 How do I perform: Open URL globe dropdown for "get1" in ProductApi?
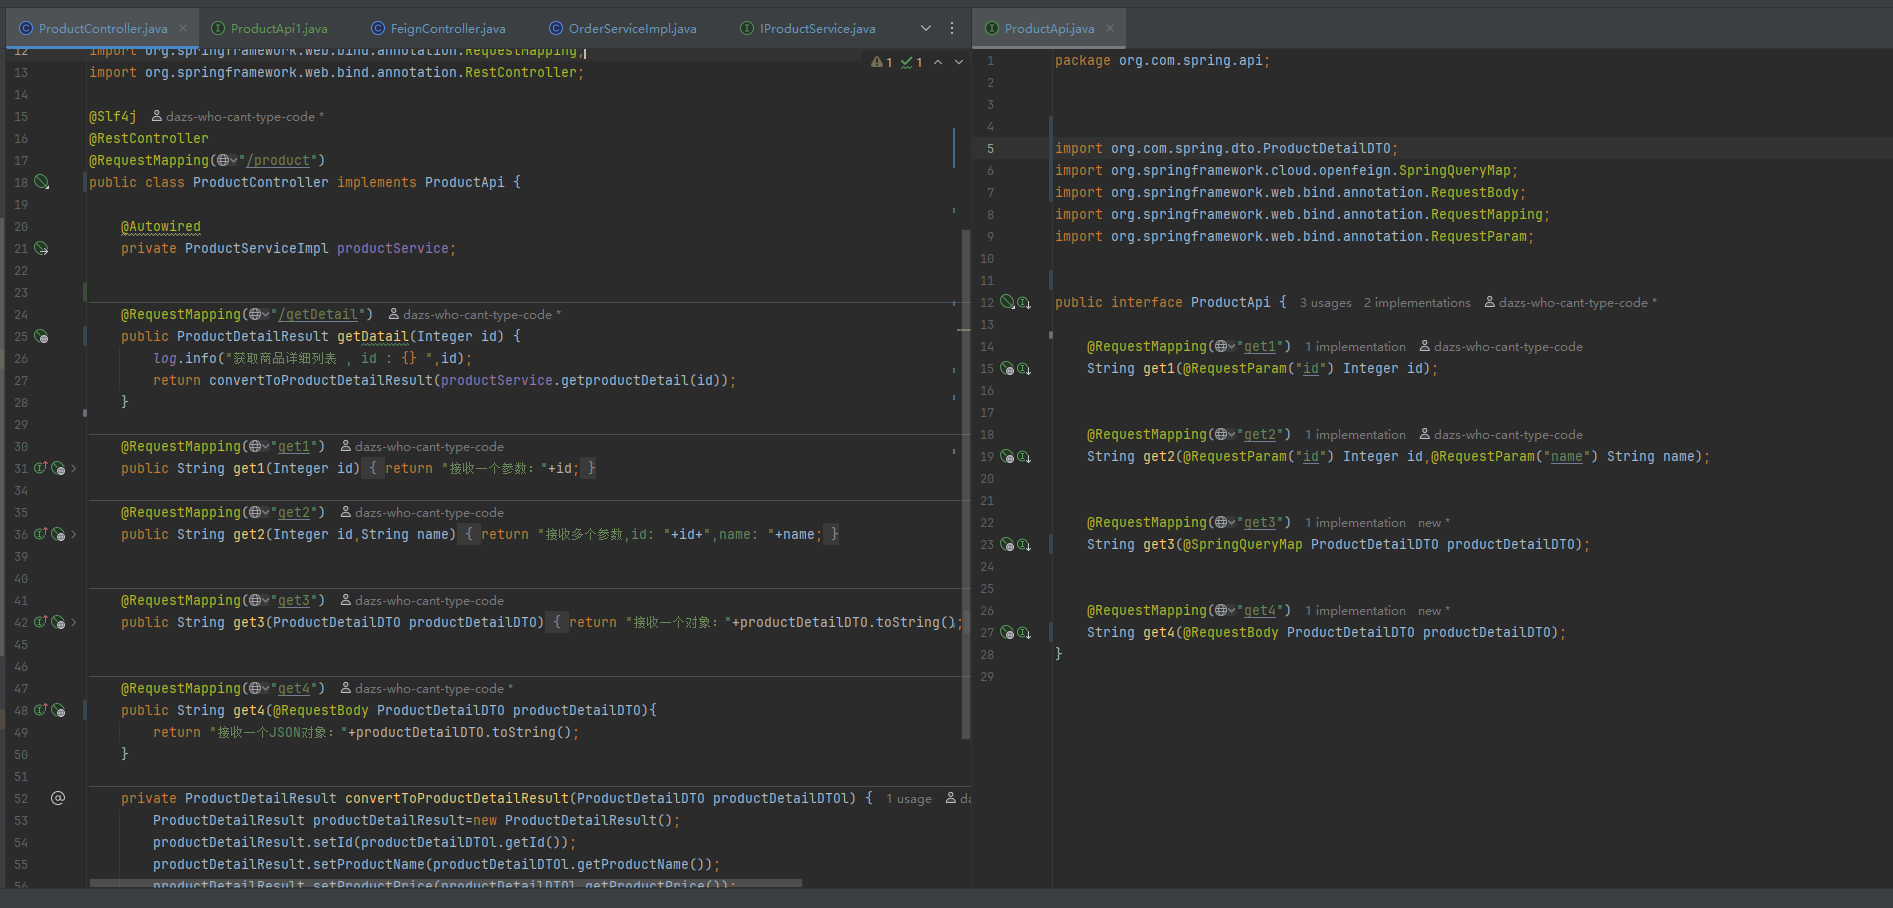(1225, 346)
